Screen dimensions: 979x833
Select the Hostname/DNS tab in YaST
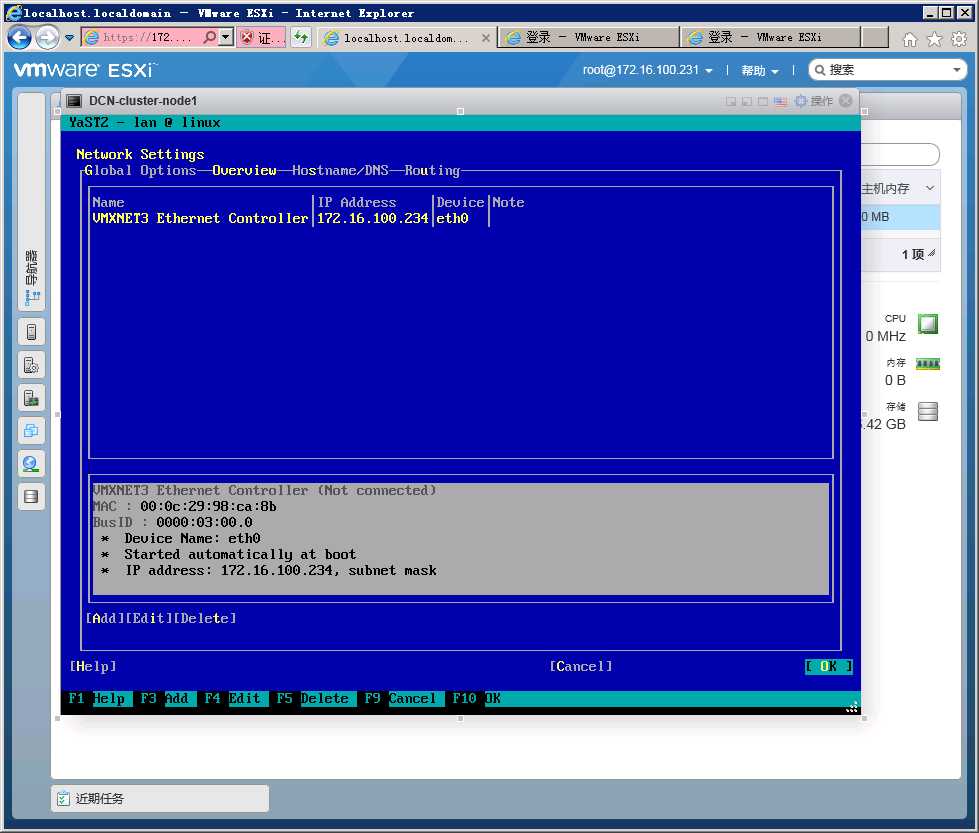(x=340, y=170)
